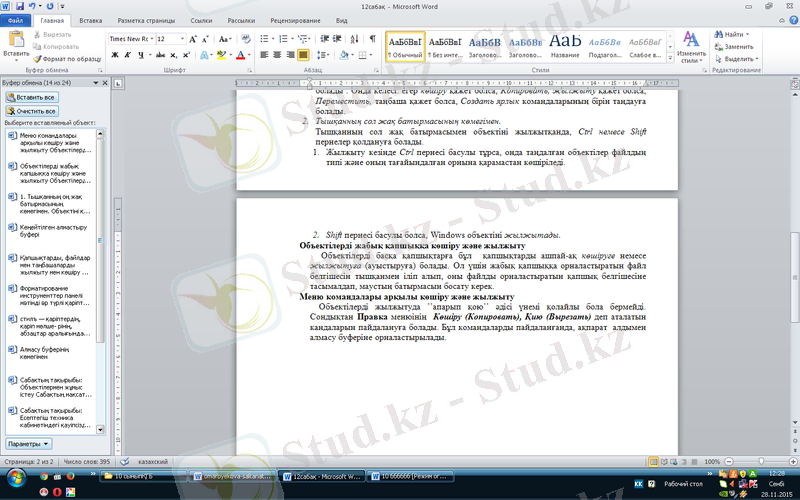The height and width of the screenshot is (500, 800).
Task: Click the Format Painter (Формат по образцу) icon
Action: pyautogui.click(x=68, y=59)
